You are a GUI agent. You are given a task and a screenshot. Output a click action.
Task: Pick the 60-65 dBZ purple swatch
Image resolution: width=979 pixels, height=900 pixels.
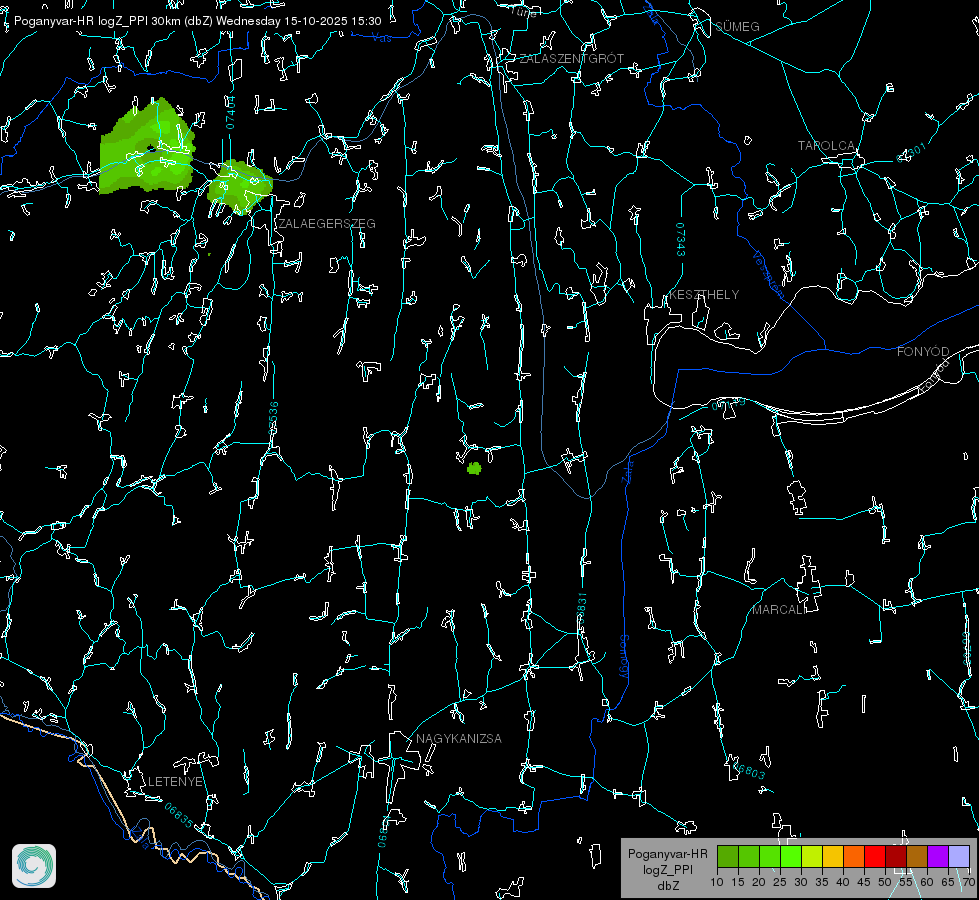click(938, 856)
